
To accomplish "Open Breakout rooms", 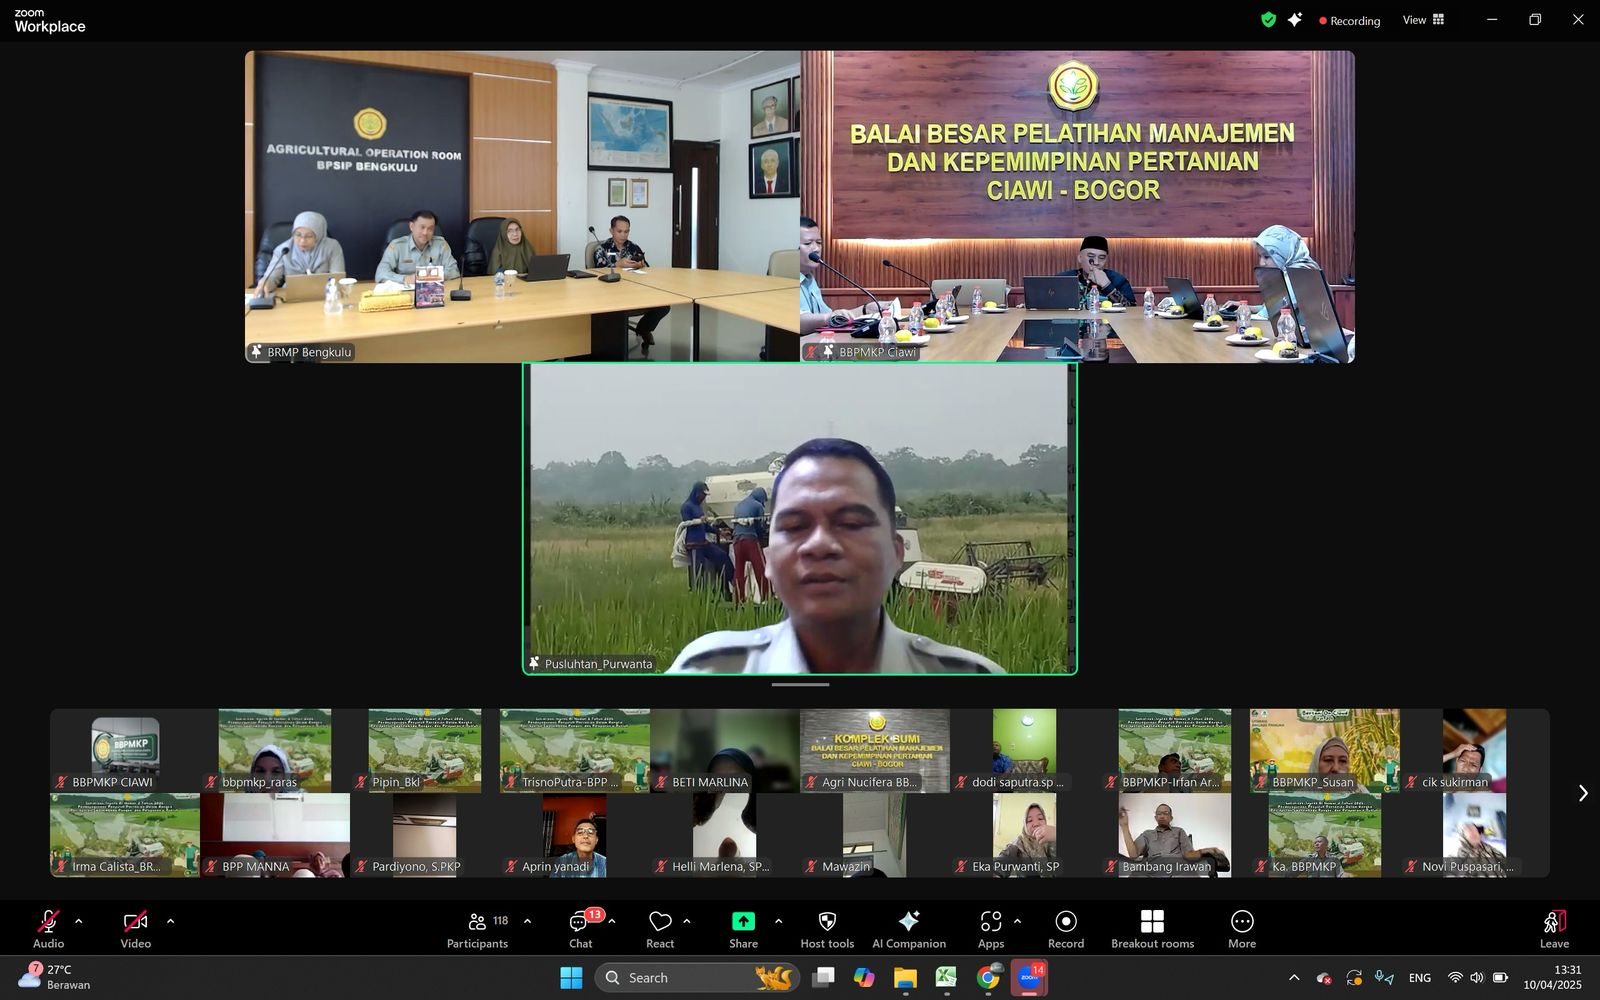I will [x=1153, y=929].
